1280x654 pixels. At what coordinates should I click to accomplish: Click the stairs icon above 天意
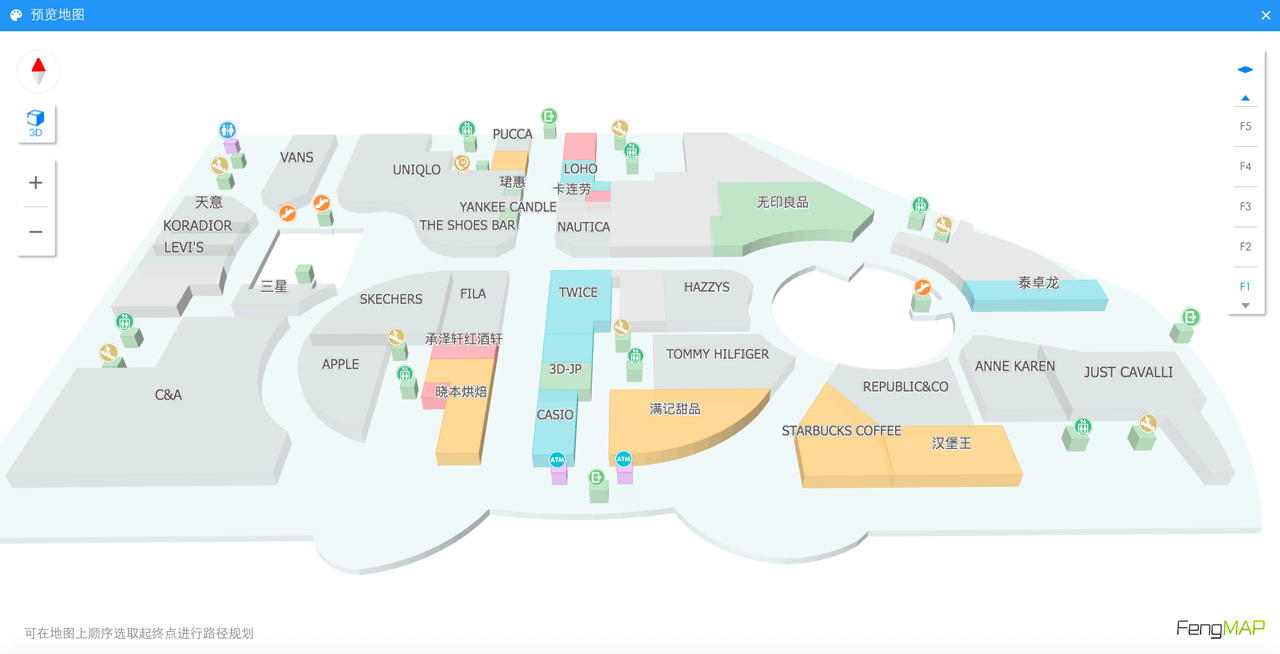pyautogui.click(x=219, y=165)
